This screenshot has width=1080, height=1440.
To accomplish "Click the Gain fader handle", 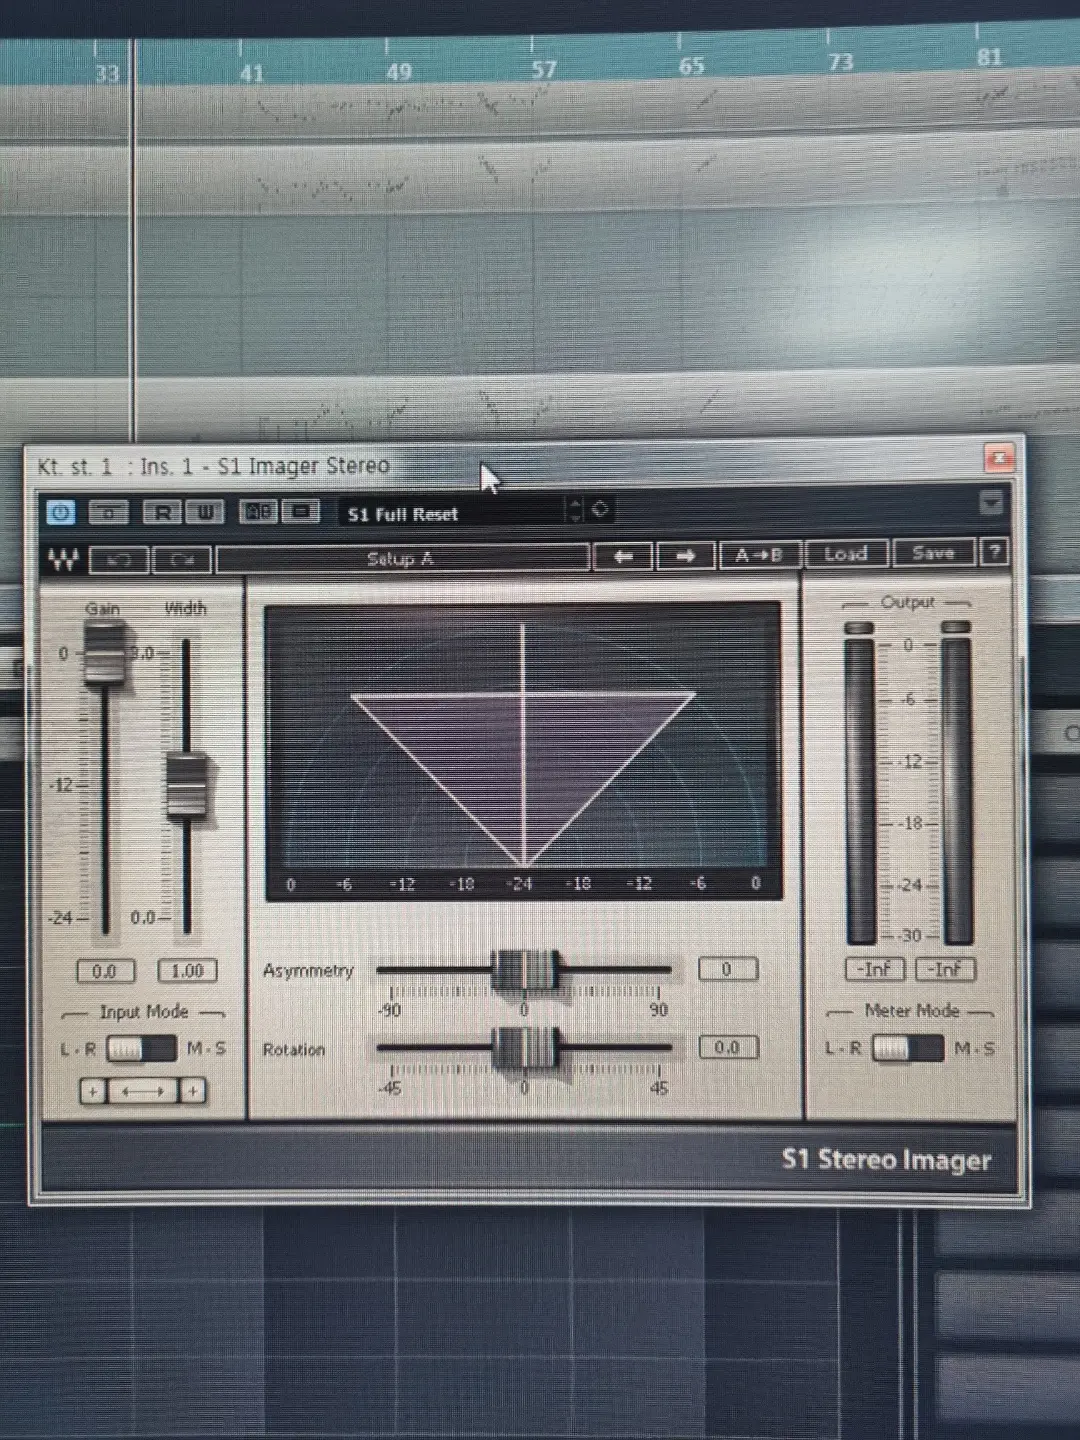I will (104, 652).
